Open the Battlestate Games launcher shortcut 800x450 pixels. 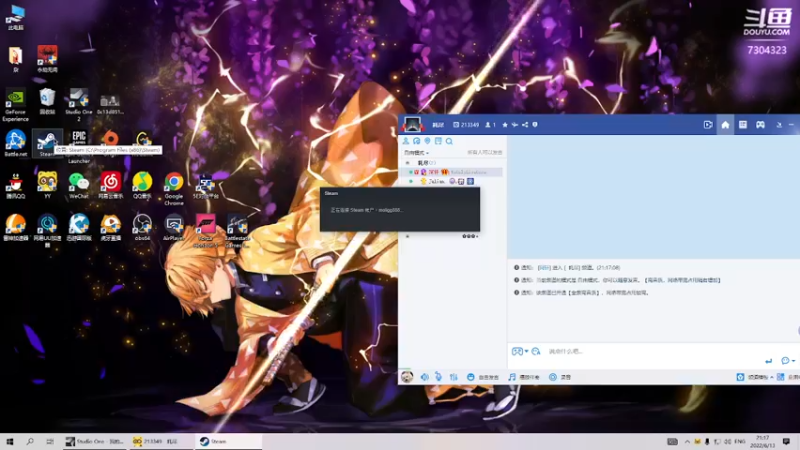point(237,231)
